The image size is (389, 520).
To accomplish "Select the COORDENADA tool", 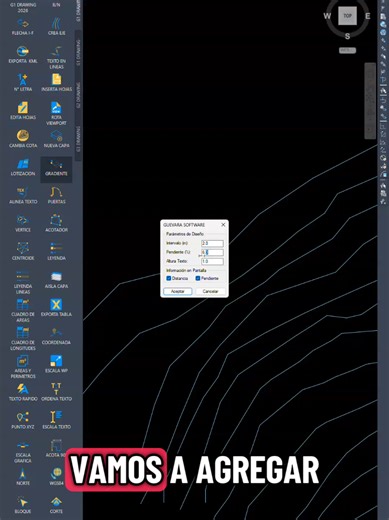I will pos(56,336).
